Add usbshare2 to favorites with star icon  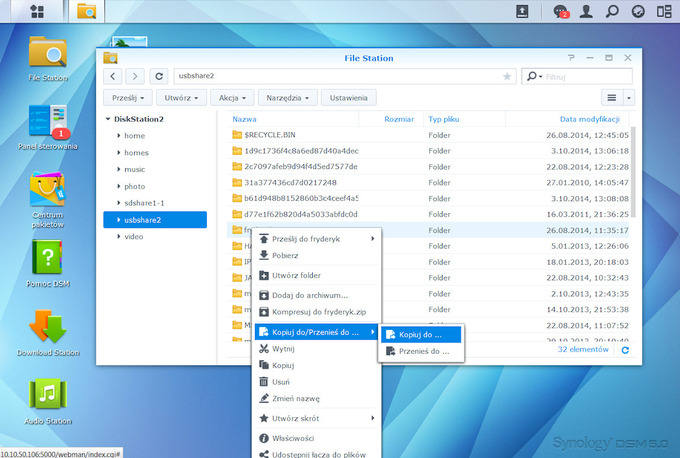pos(507,76)
